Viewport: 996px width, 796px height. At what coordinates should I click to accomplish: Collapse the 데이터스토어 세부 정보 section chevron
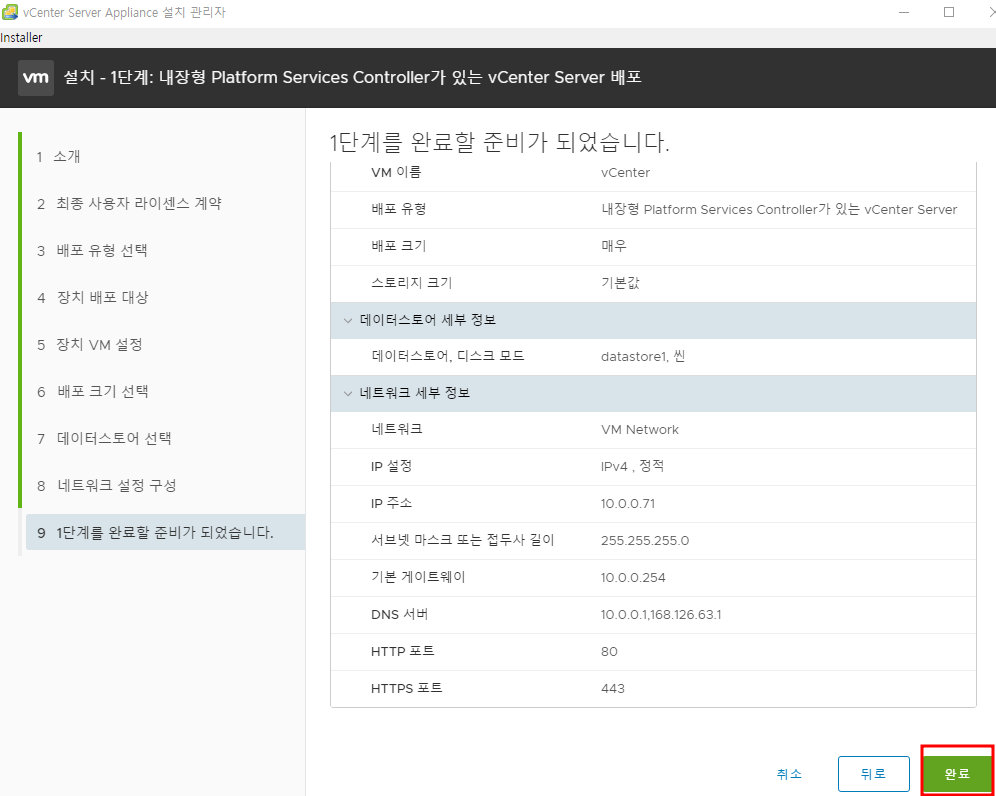tap(347, 320)
